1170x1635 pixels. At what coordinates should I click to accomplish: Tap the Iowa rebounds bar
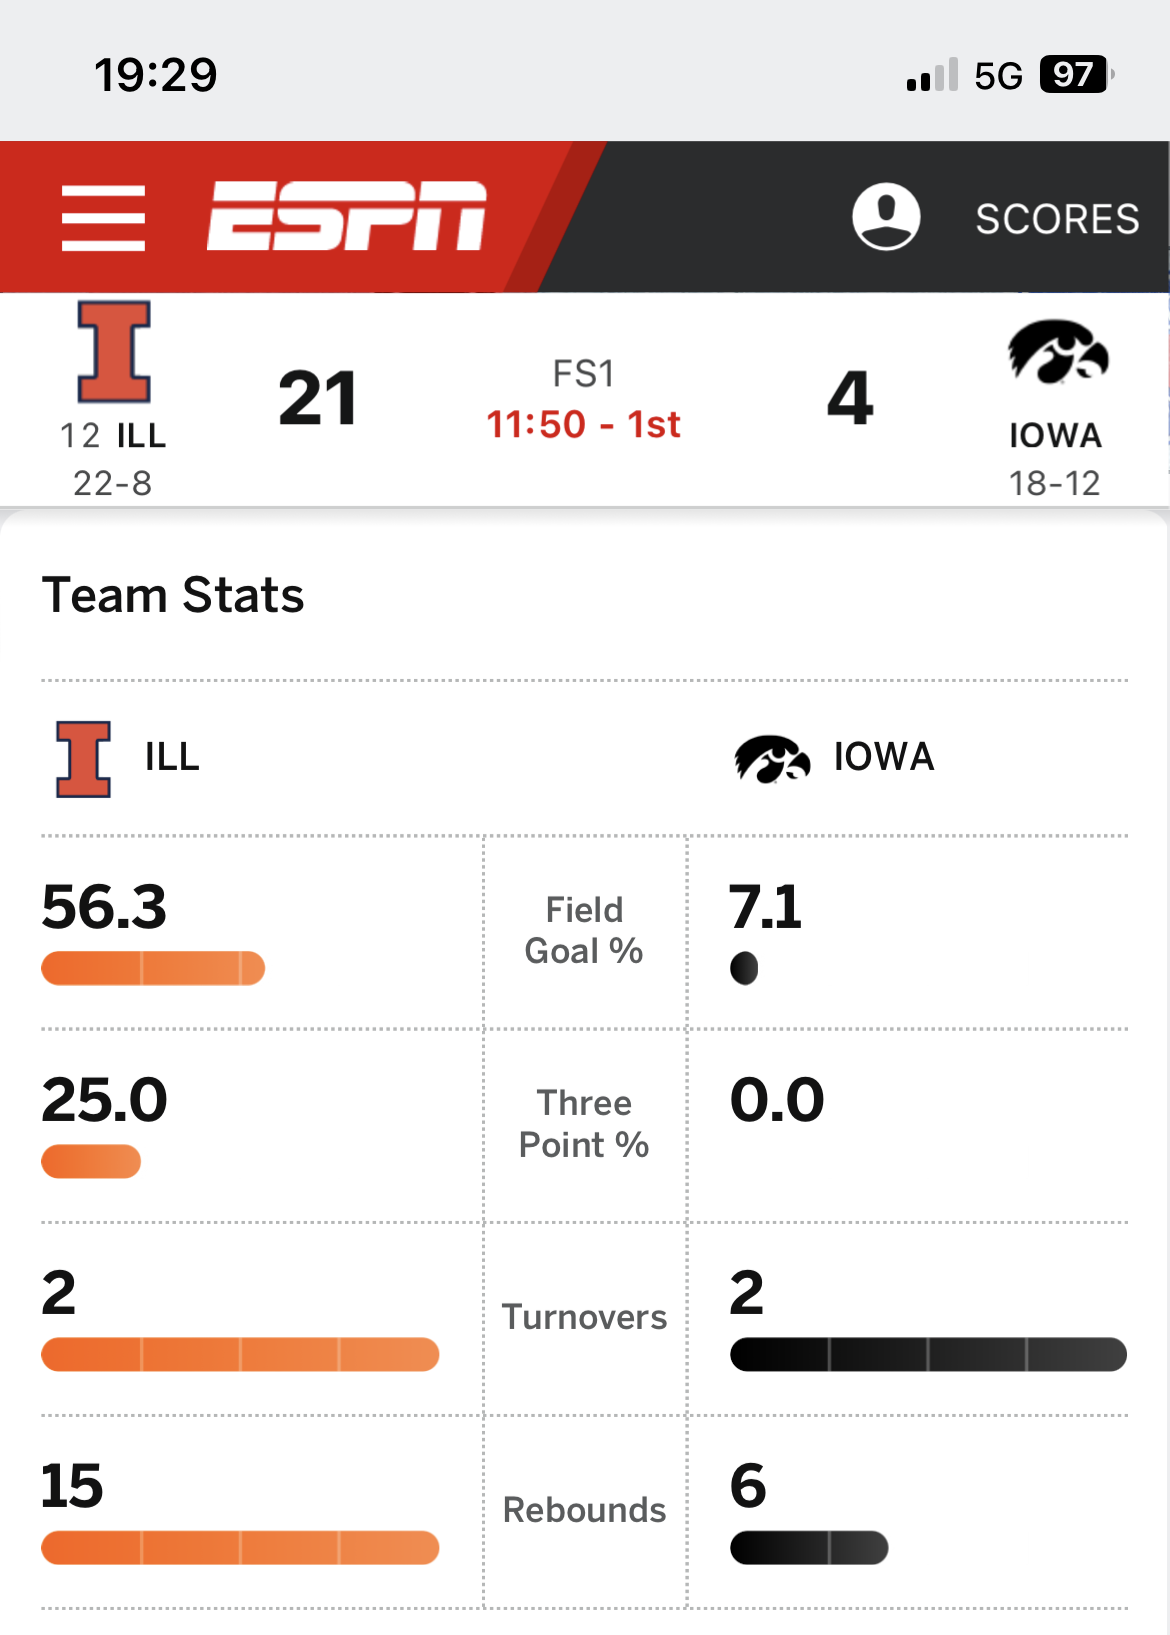coord(809,1547)
